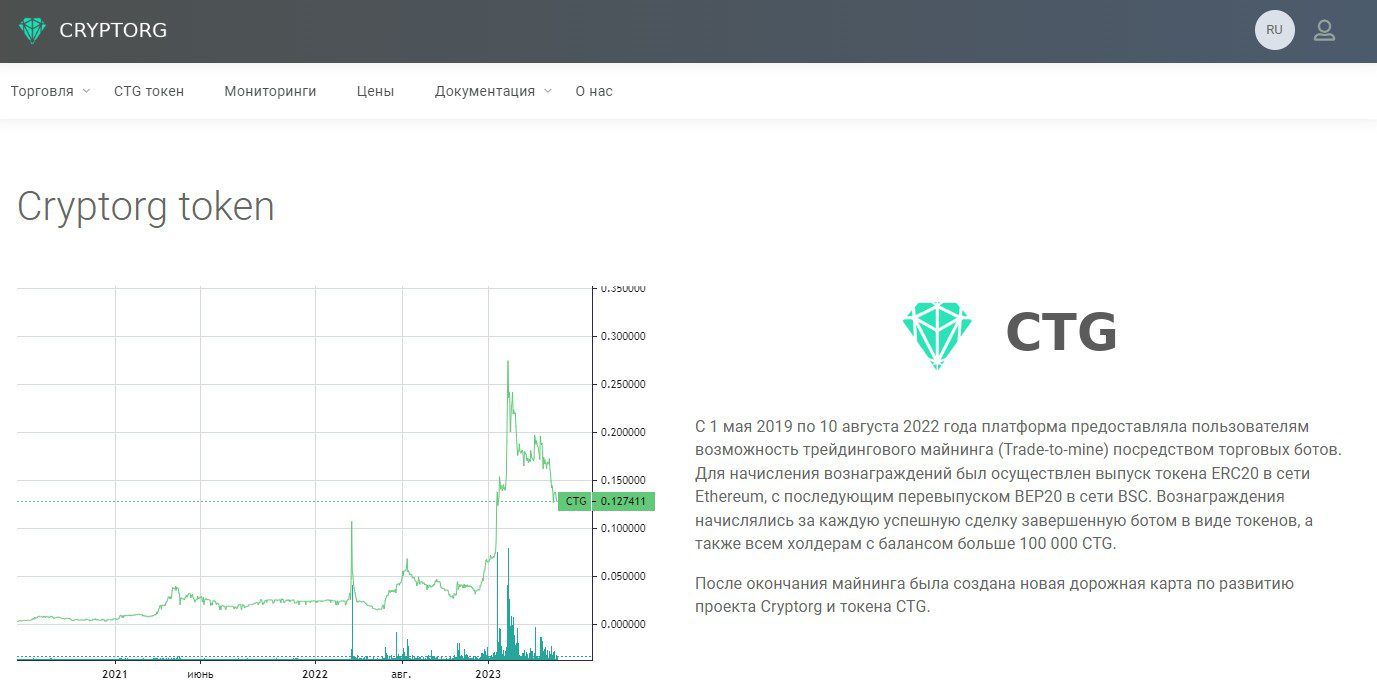Open the Торговля menu
The image size is (1377, 693).
click(42, 91)
